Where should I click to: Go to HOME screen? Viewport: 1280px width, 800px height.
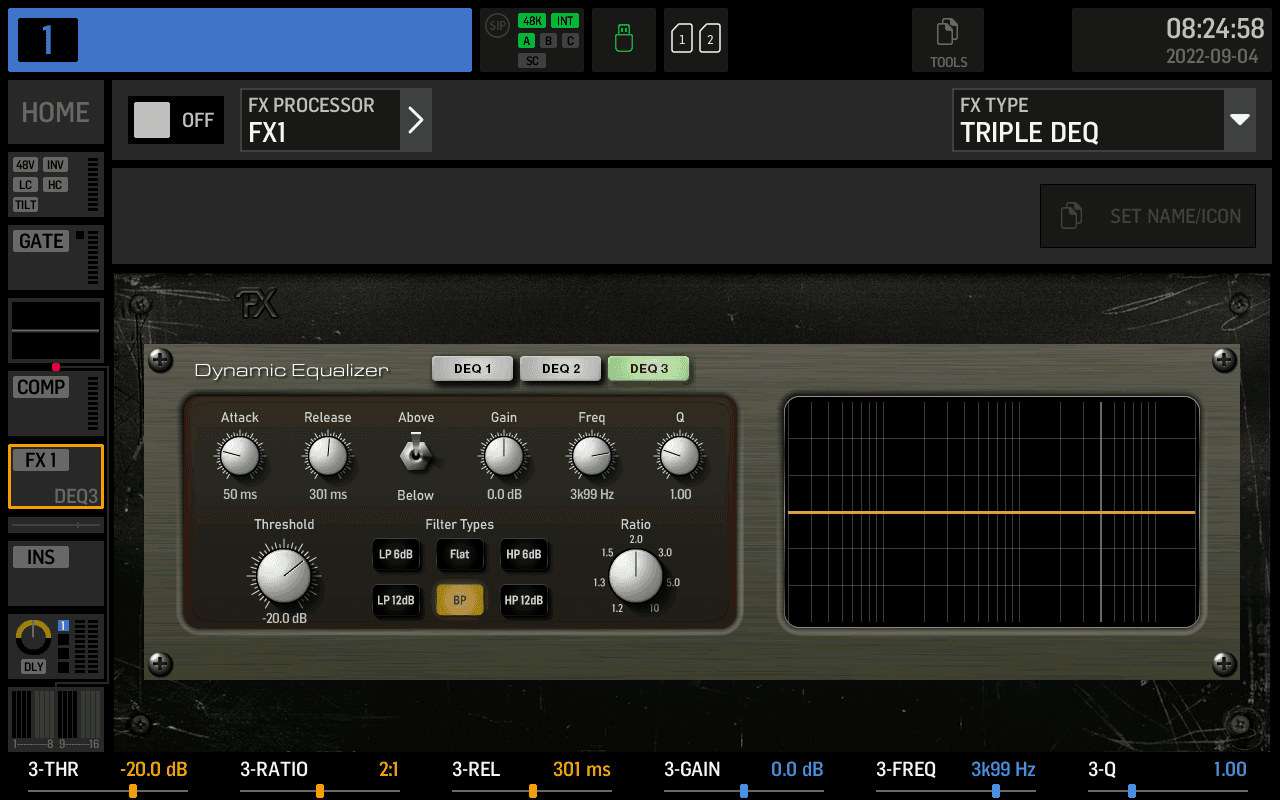(x=56, y=112)
